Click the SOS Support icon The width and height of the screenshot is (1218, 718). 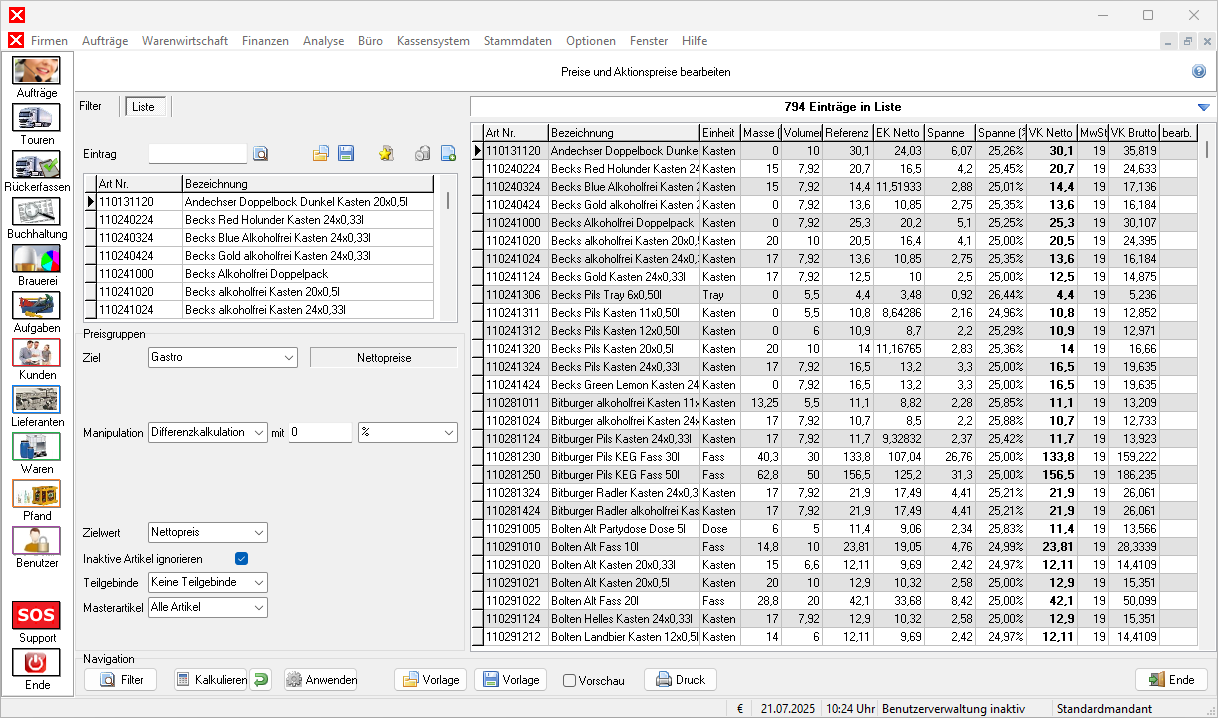(x=36, y=614)
